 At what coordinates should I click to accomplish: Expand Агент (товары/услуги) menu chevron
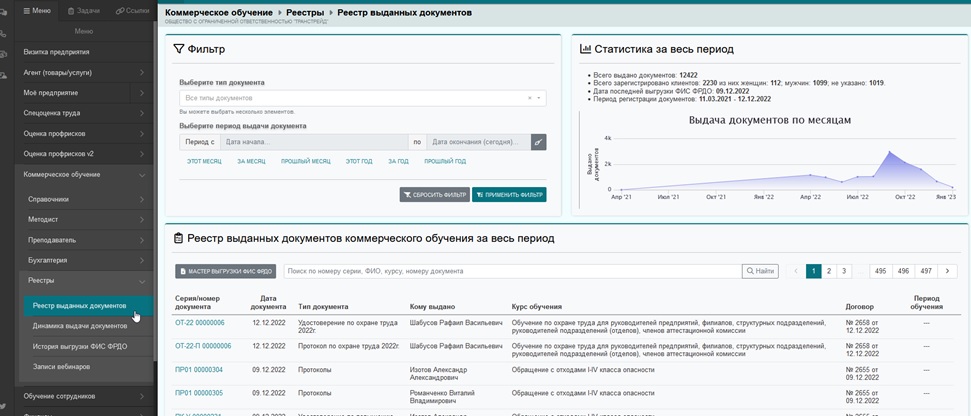(x=142, y=72)
